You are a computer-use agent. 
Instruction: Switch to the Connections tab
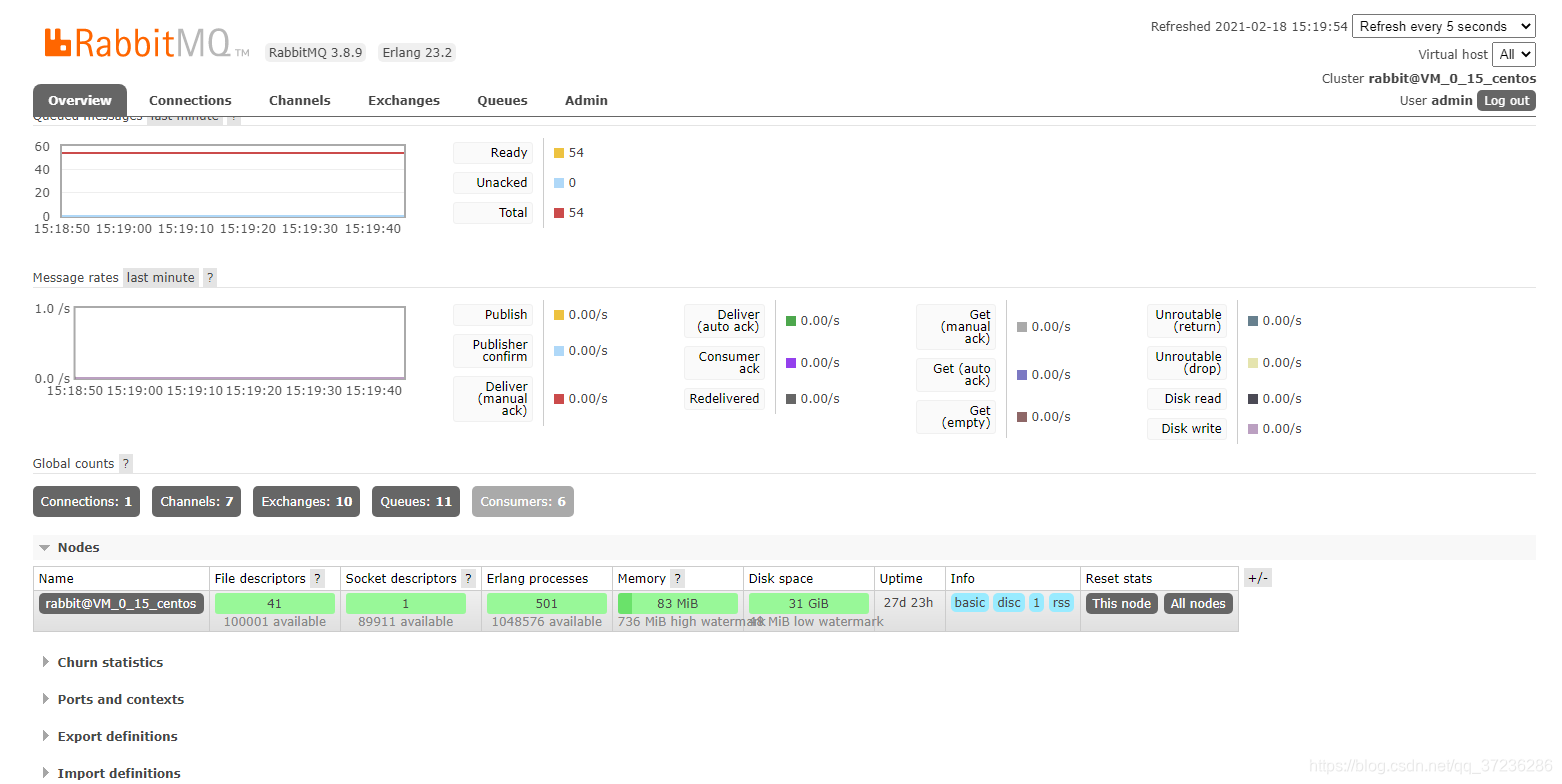pyautogui.click(x=190, y=101)
